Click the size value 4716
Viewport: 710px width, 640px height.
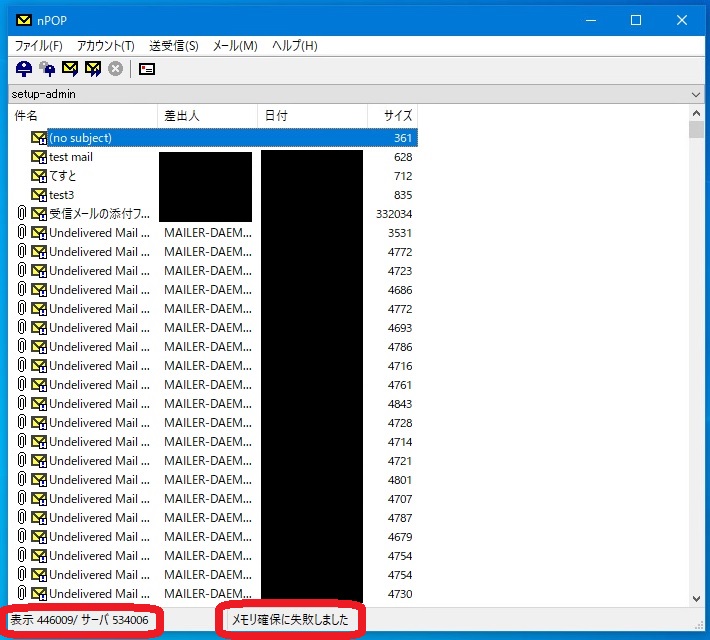click(400, 366)
